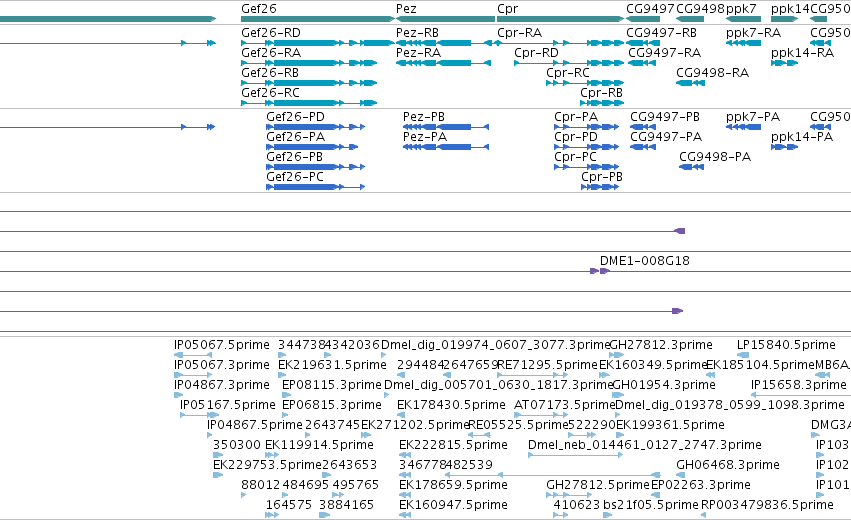Select transcript CG9497-RA
The image size is (851, 520).
click(664, 53)
